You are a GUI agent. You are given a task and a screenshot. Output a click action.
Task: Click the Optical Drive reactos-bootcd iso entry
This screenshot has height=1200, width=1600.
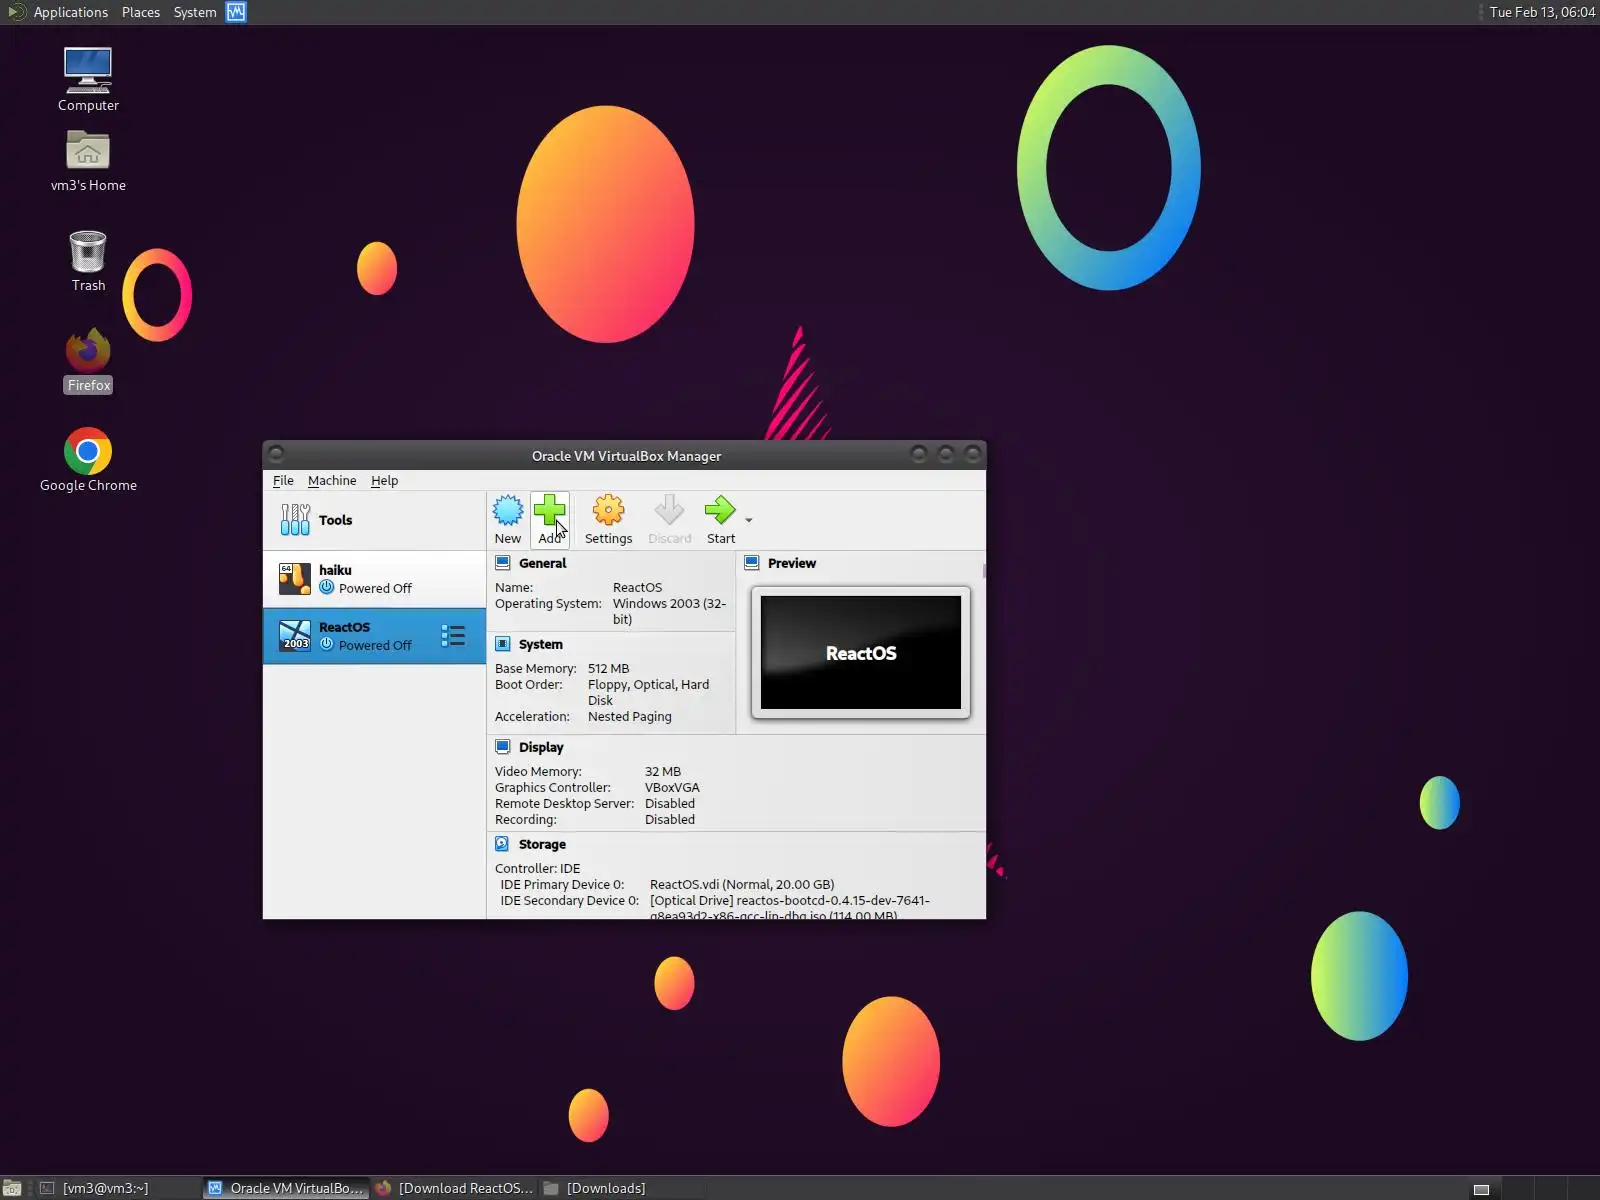pyautogui.click(x=790, y=908)
